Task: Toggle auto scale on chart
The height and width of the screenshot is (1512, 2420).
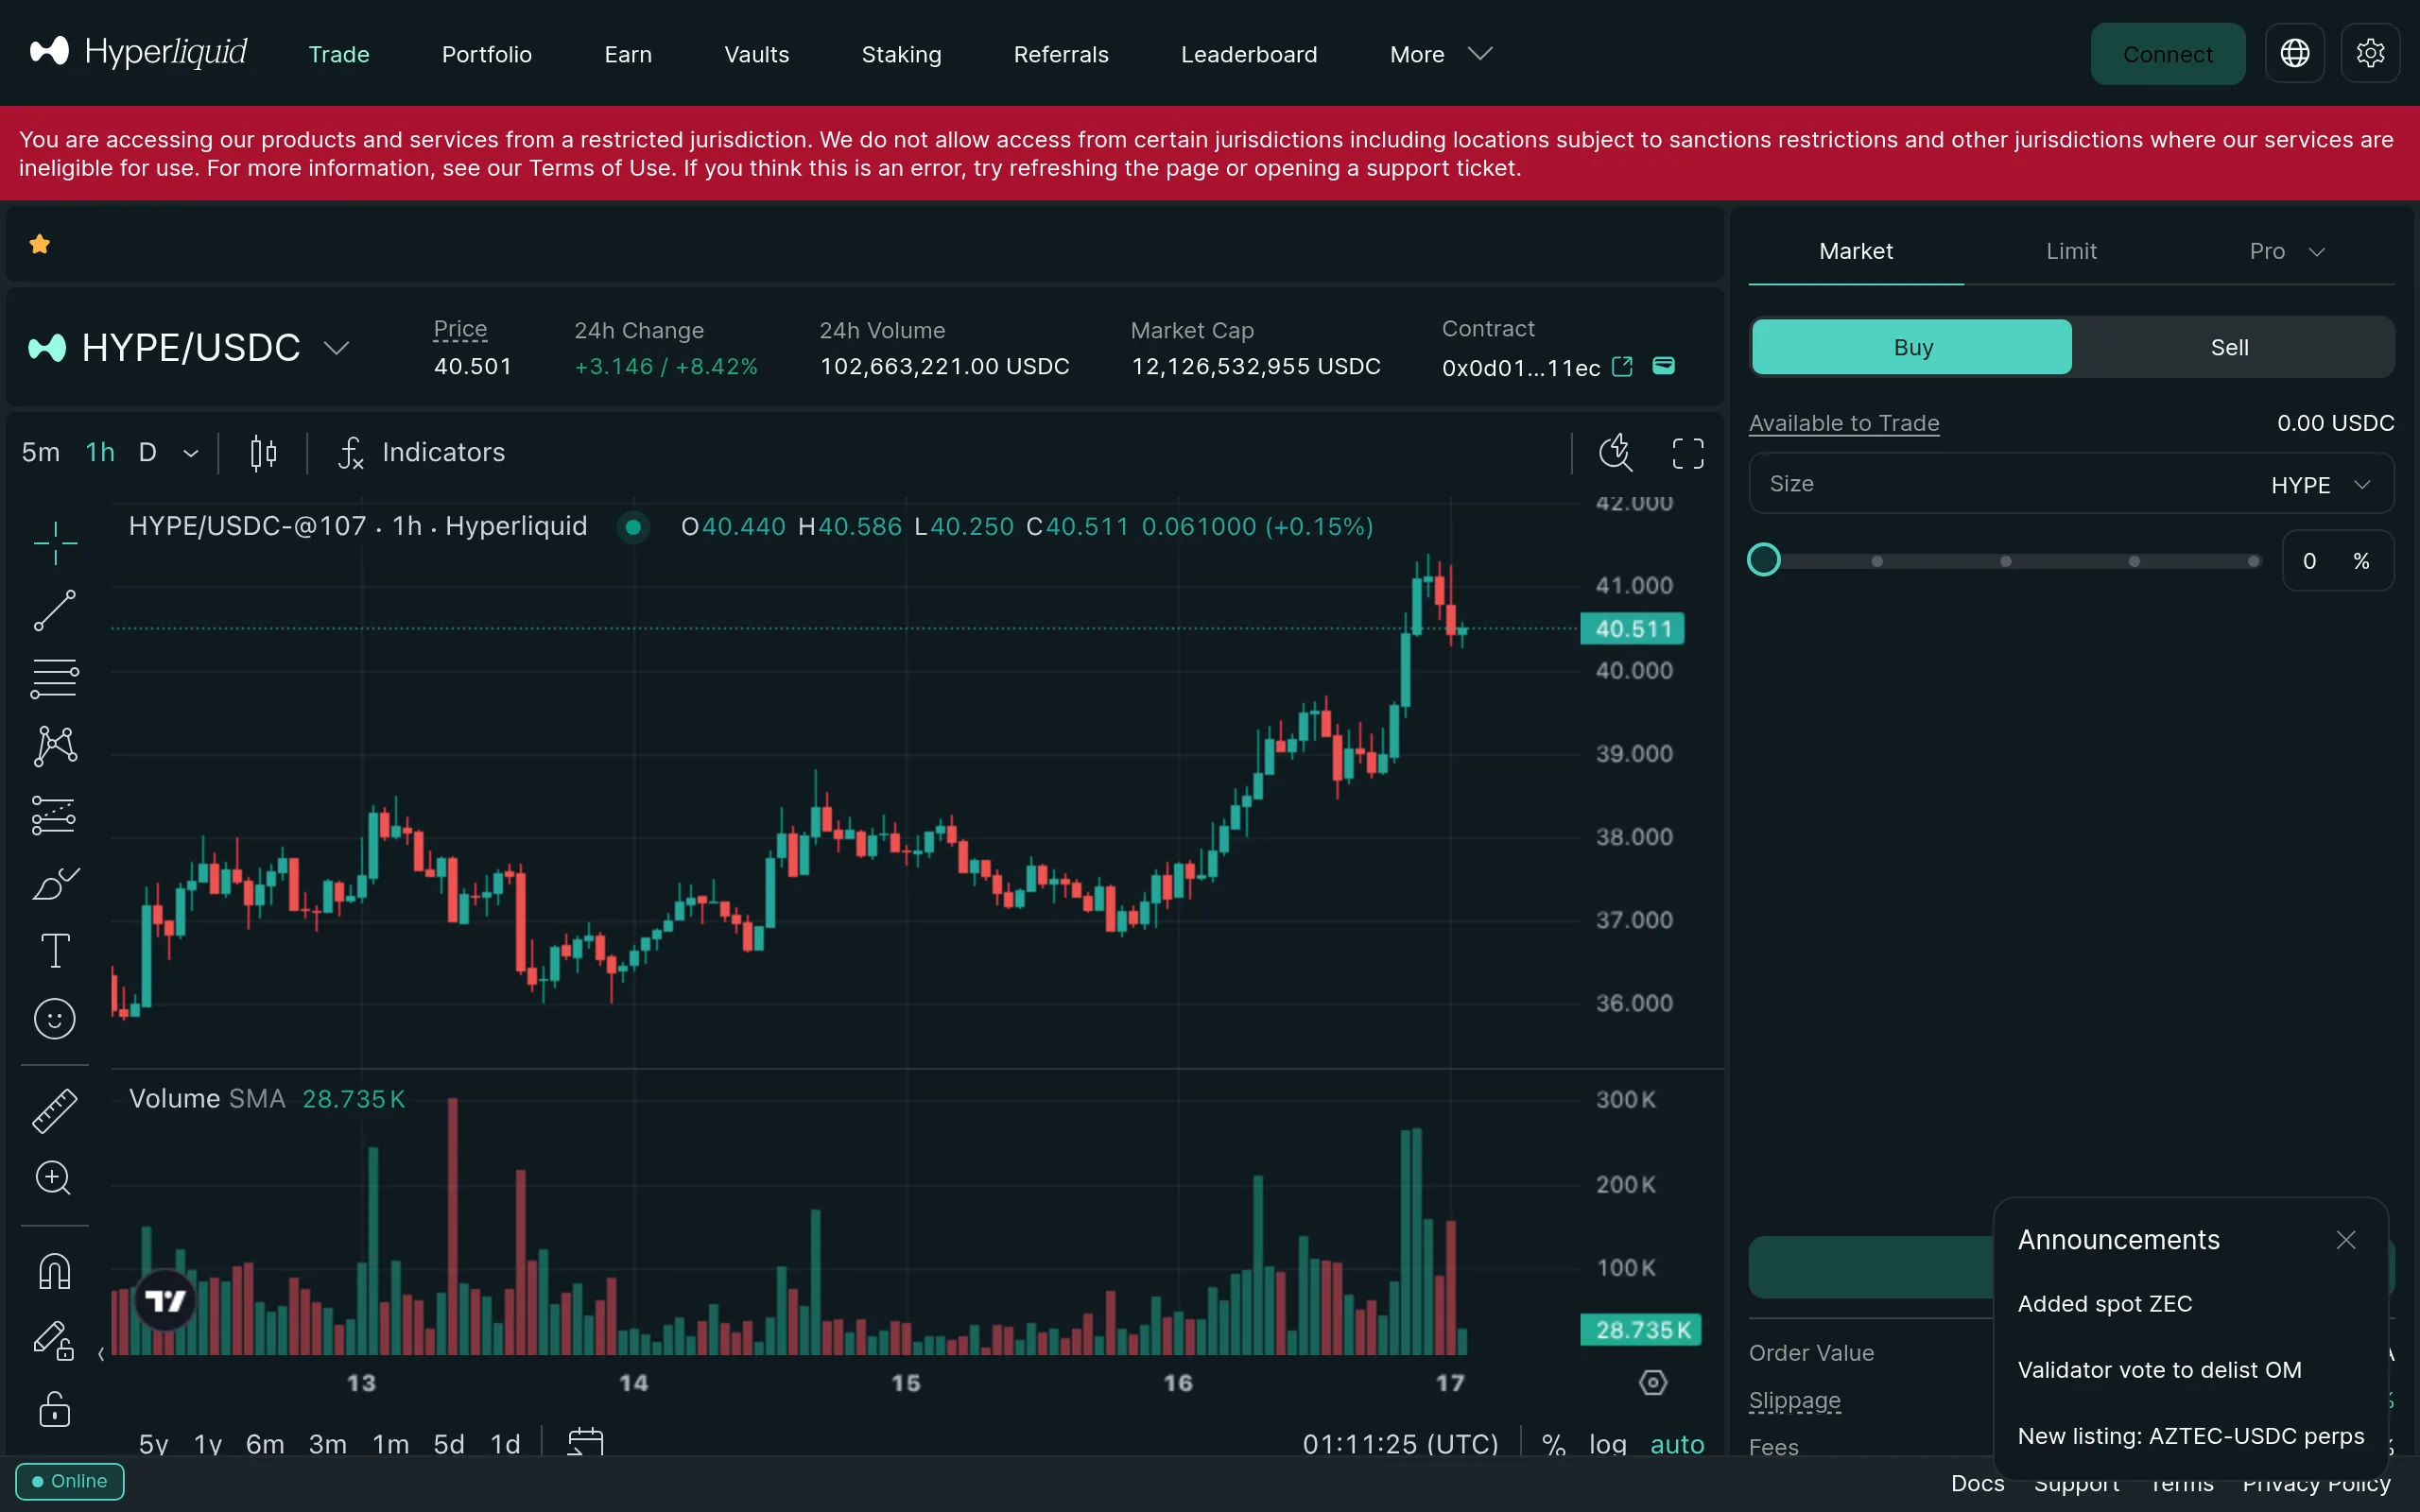Action: click(1677, 1444)
